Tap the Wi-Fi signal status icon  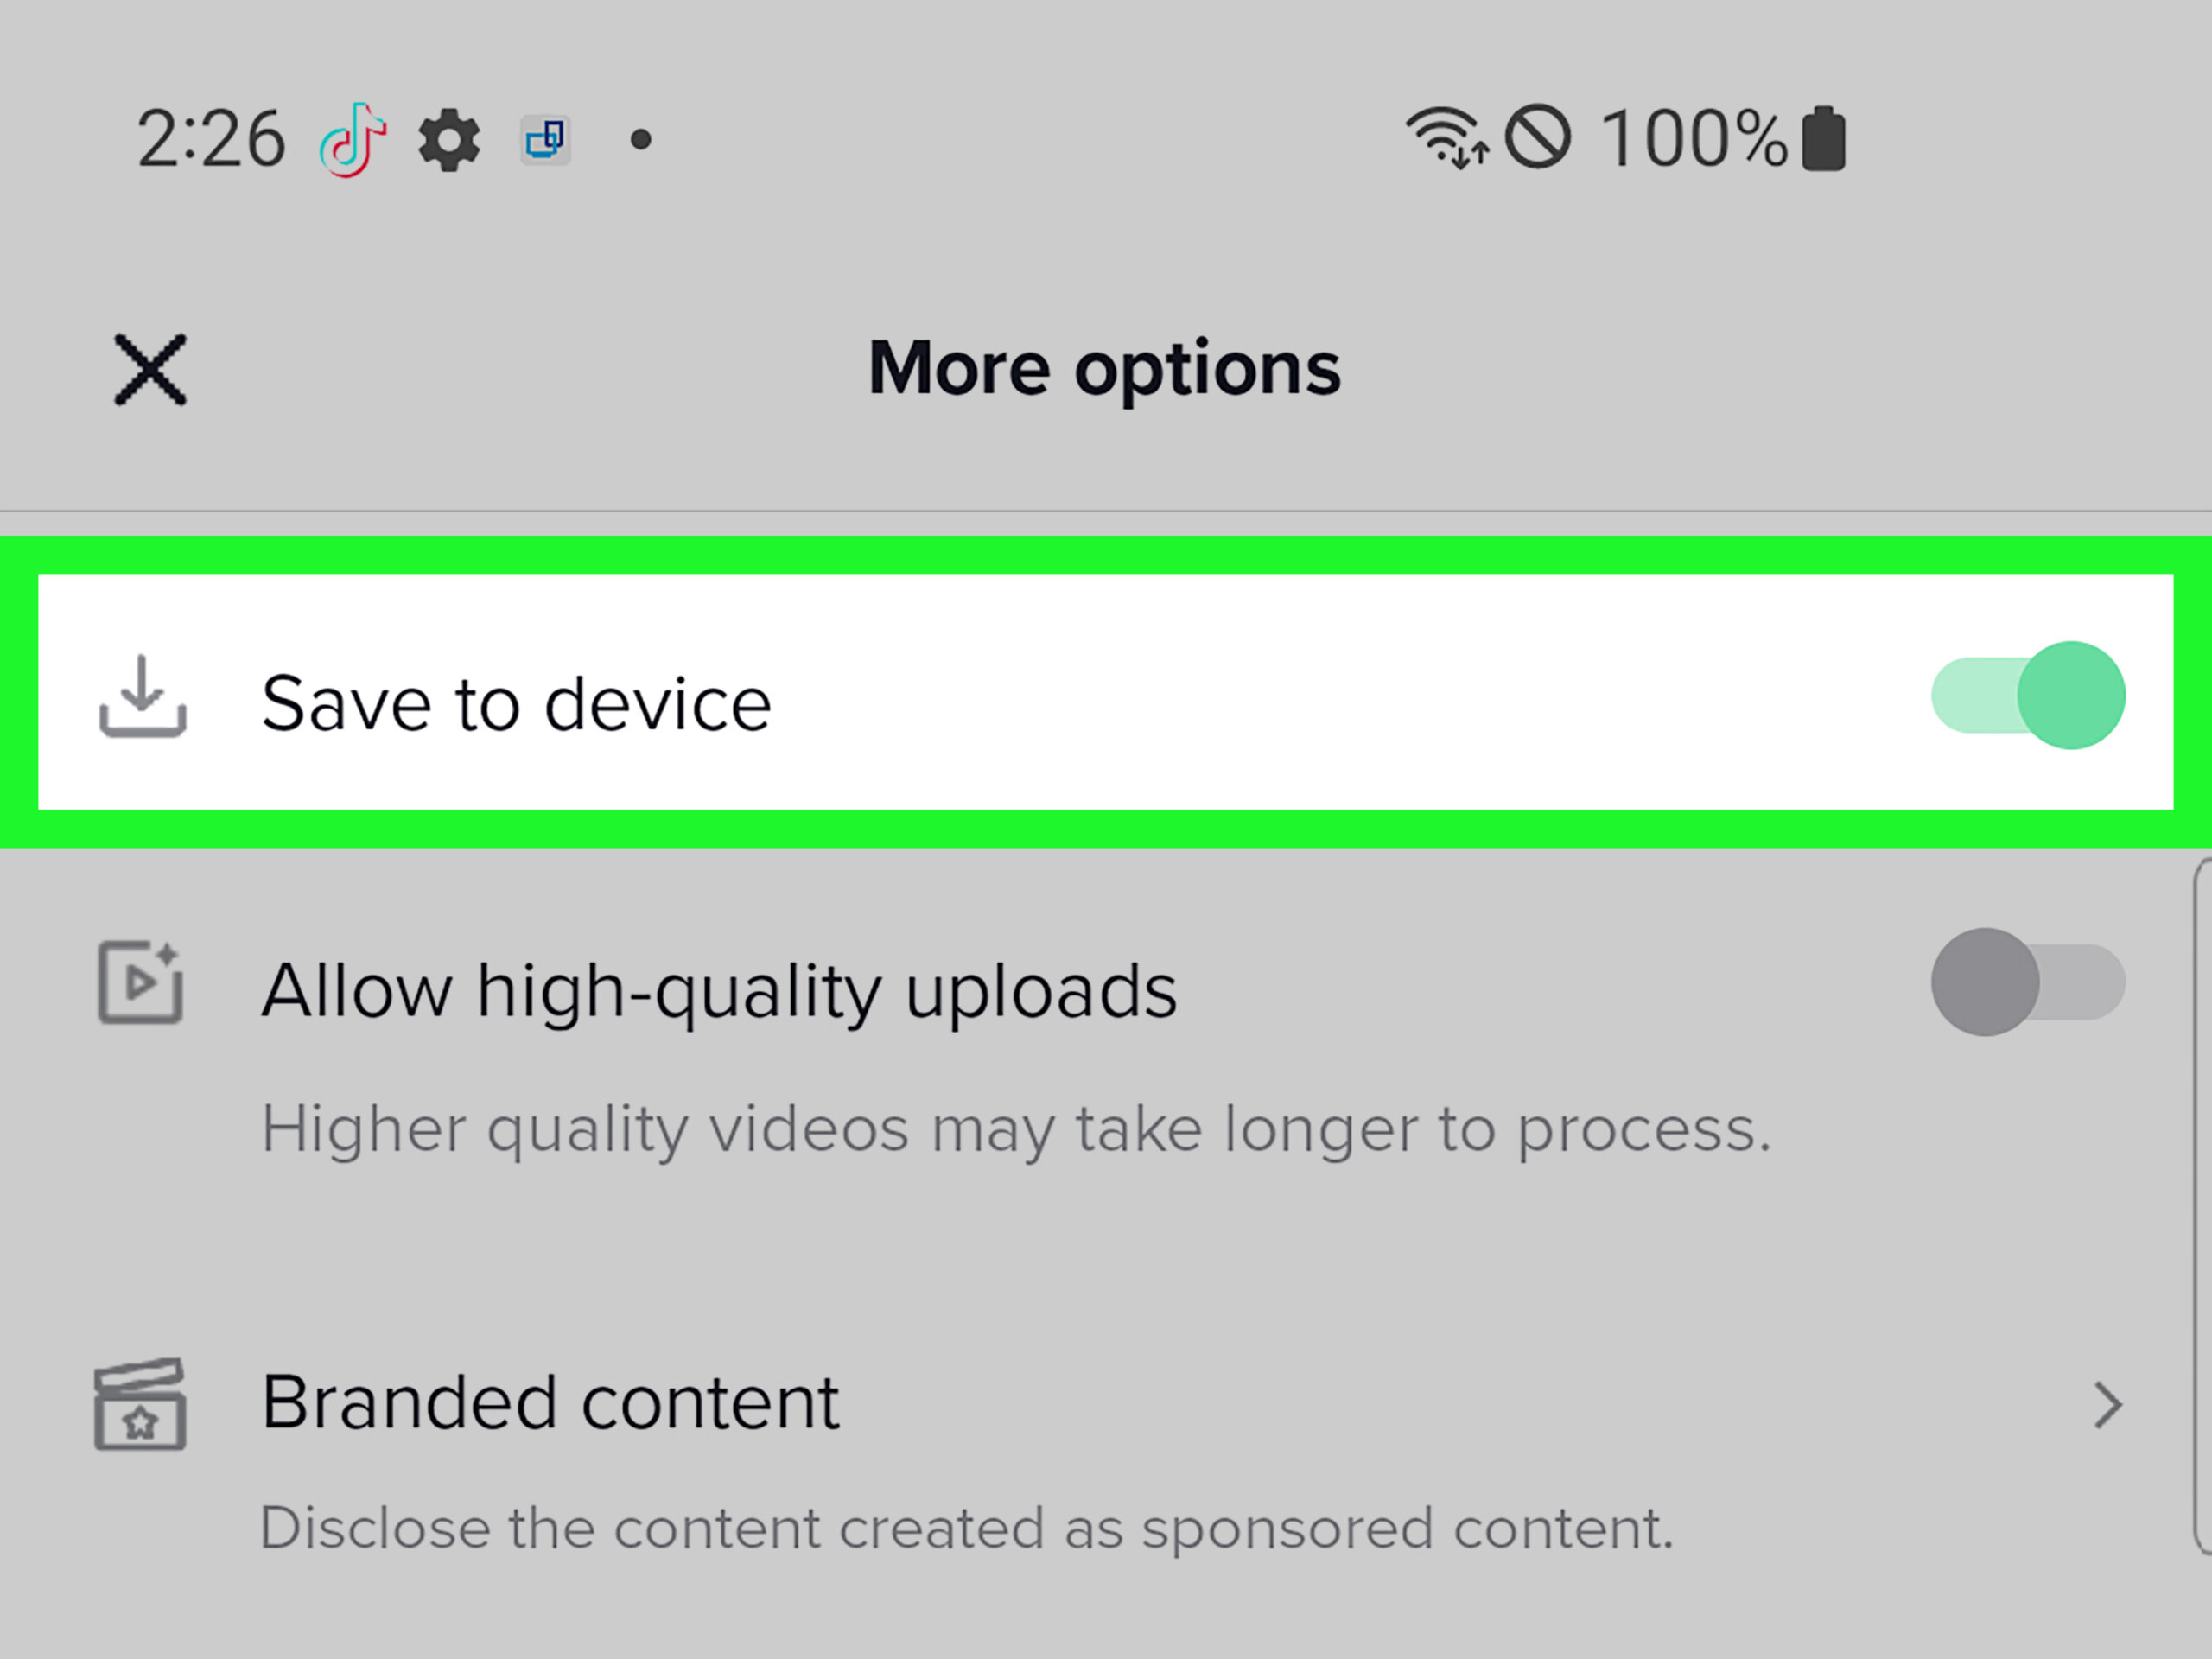click(1445, 138)
